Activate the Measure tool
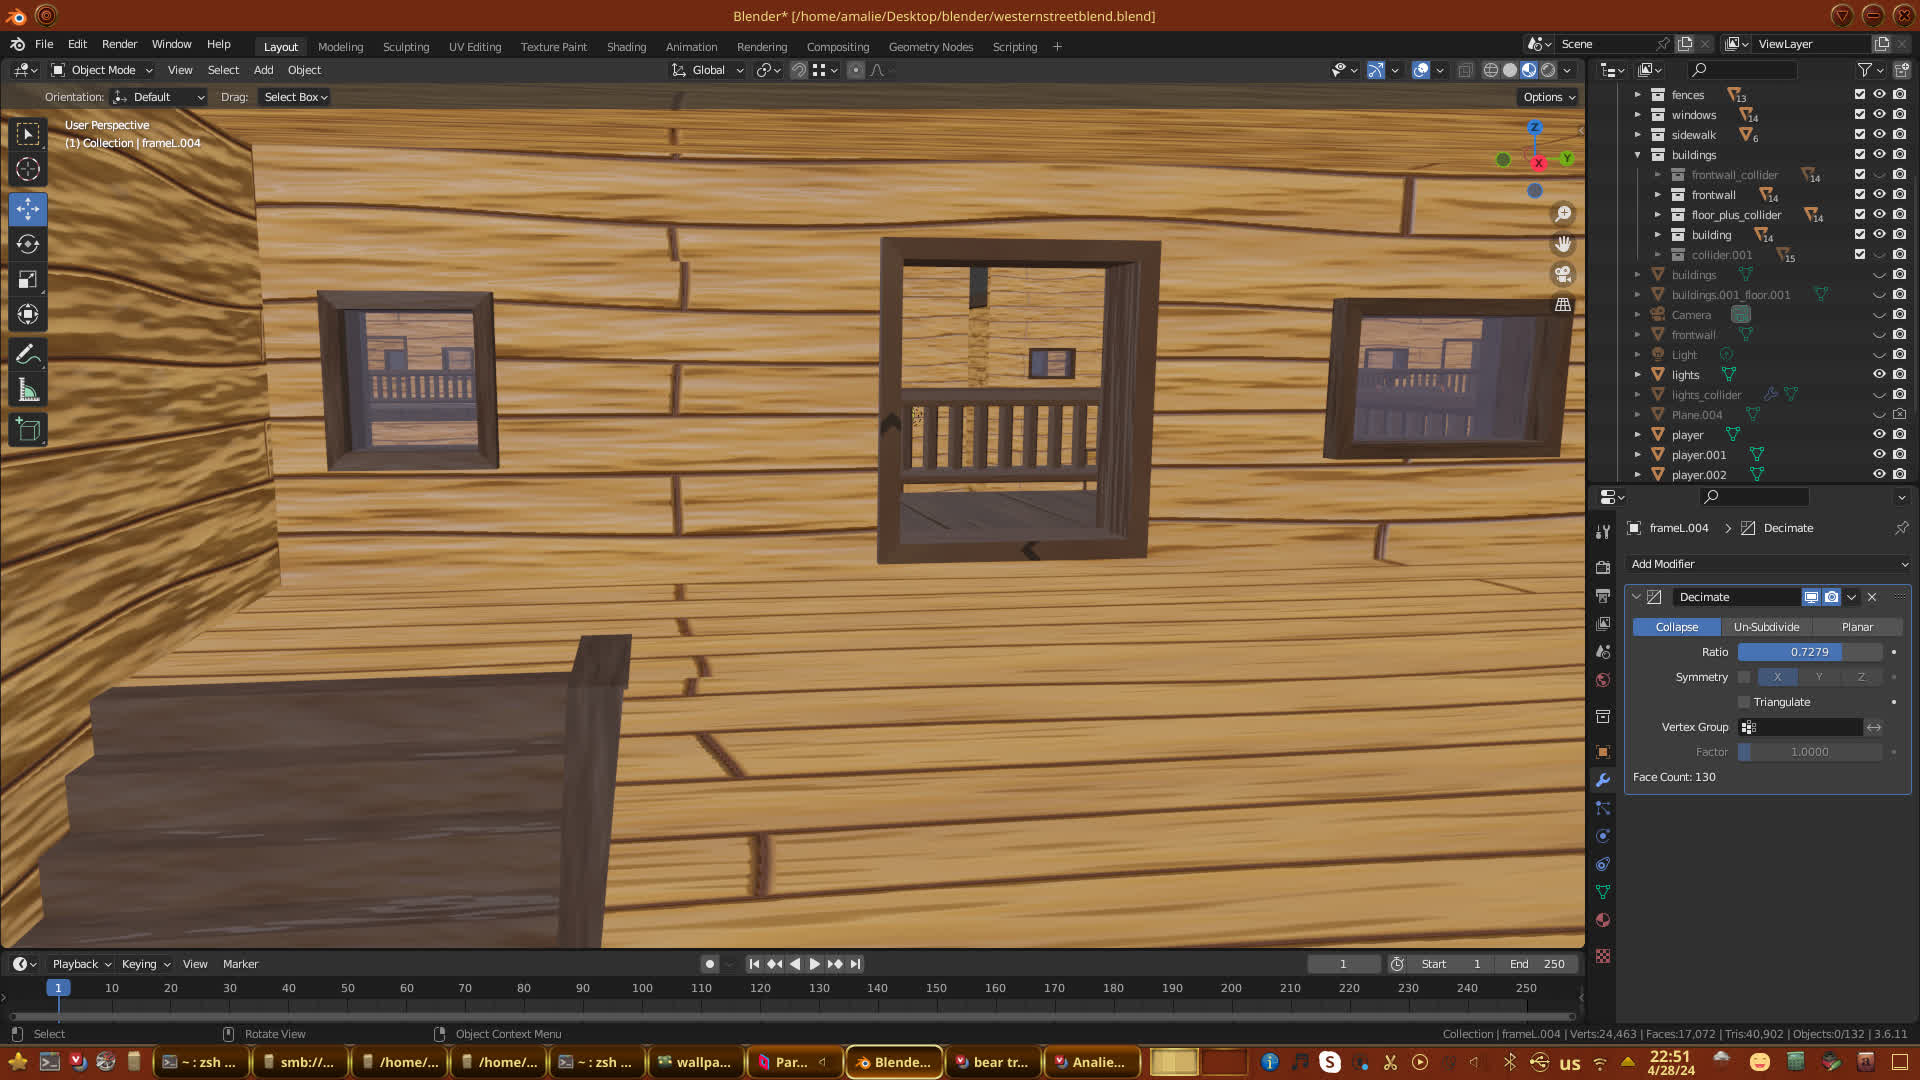This screenshot has width=1920, height=1080. tap(28, 391)
